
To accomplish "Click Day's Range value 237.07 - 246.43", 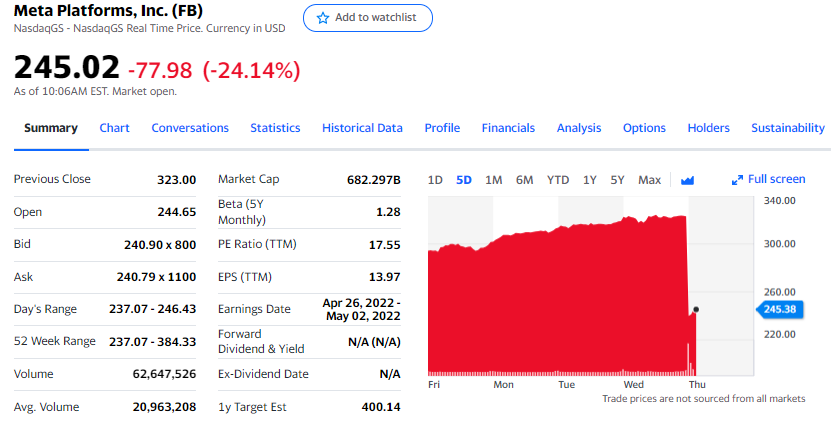I will [x=153, y=309].
